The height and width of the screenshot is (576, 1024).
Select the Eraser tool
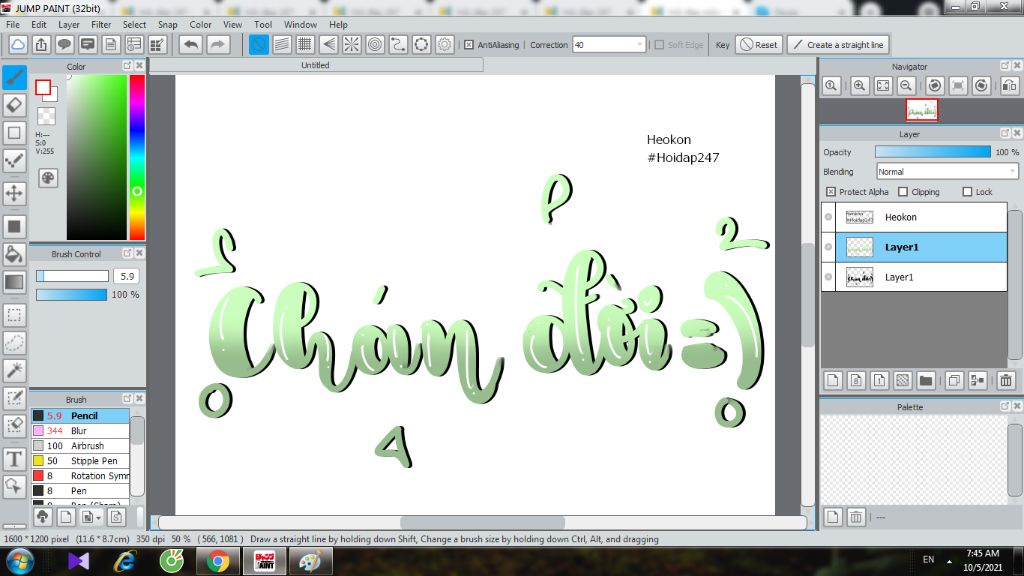coord(14,105)
